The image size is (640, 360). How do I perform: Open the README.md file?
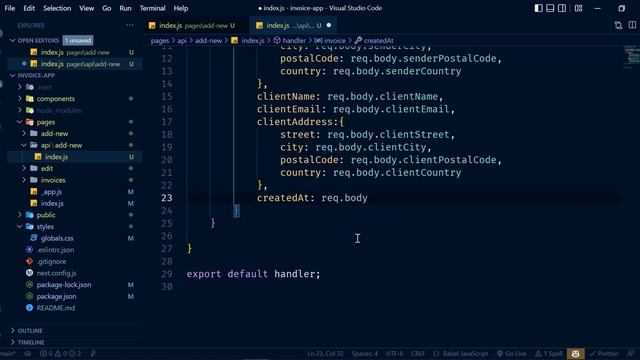(x=75, y=308)
